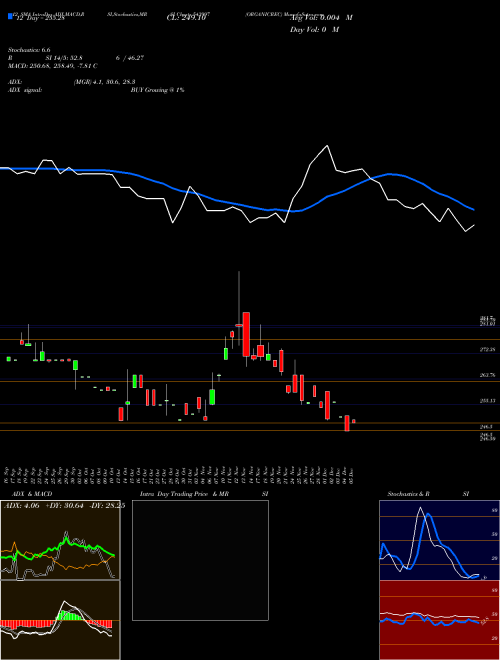
Task: Click the 'Stochastics & R' panel title
Action: (x=409, y=494)
